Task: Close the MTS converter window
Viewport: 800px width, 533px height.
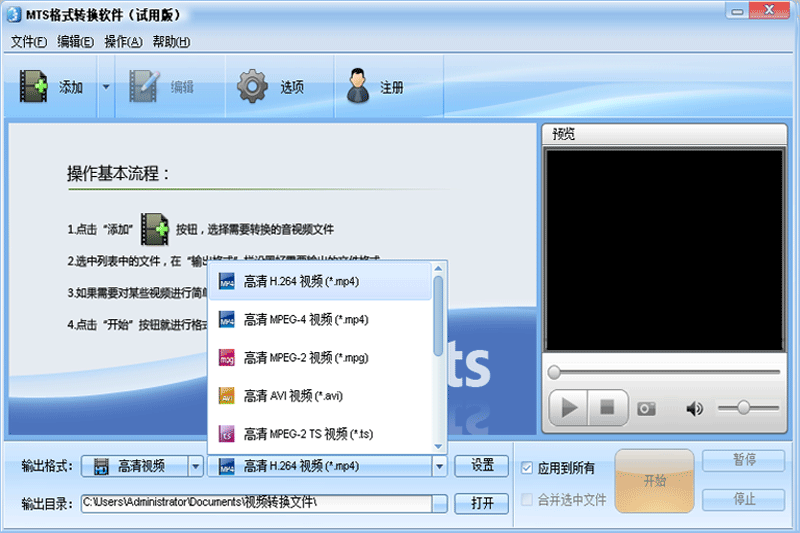Action: coord(769,11)
